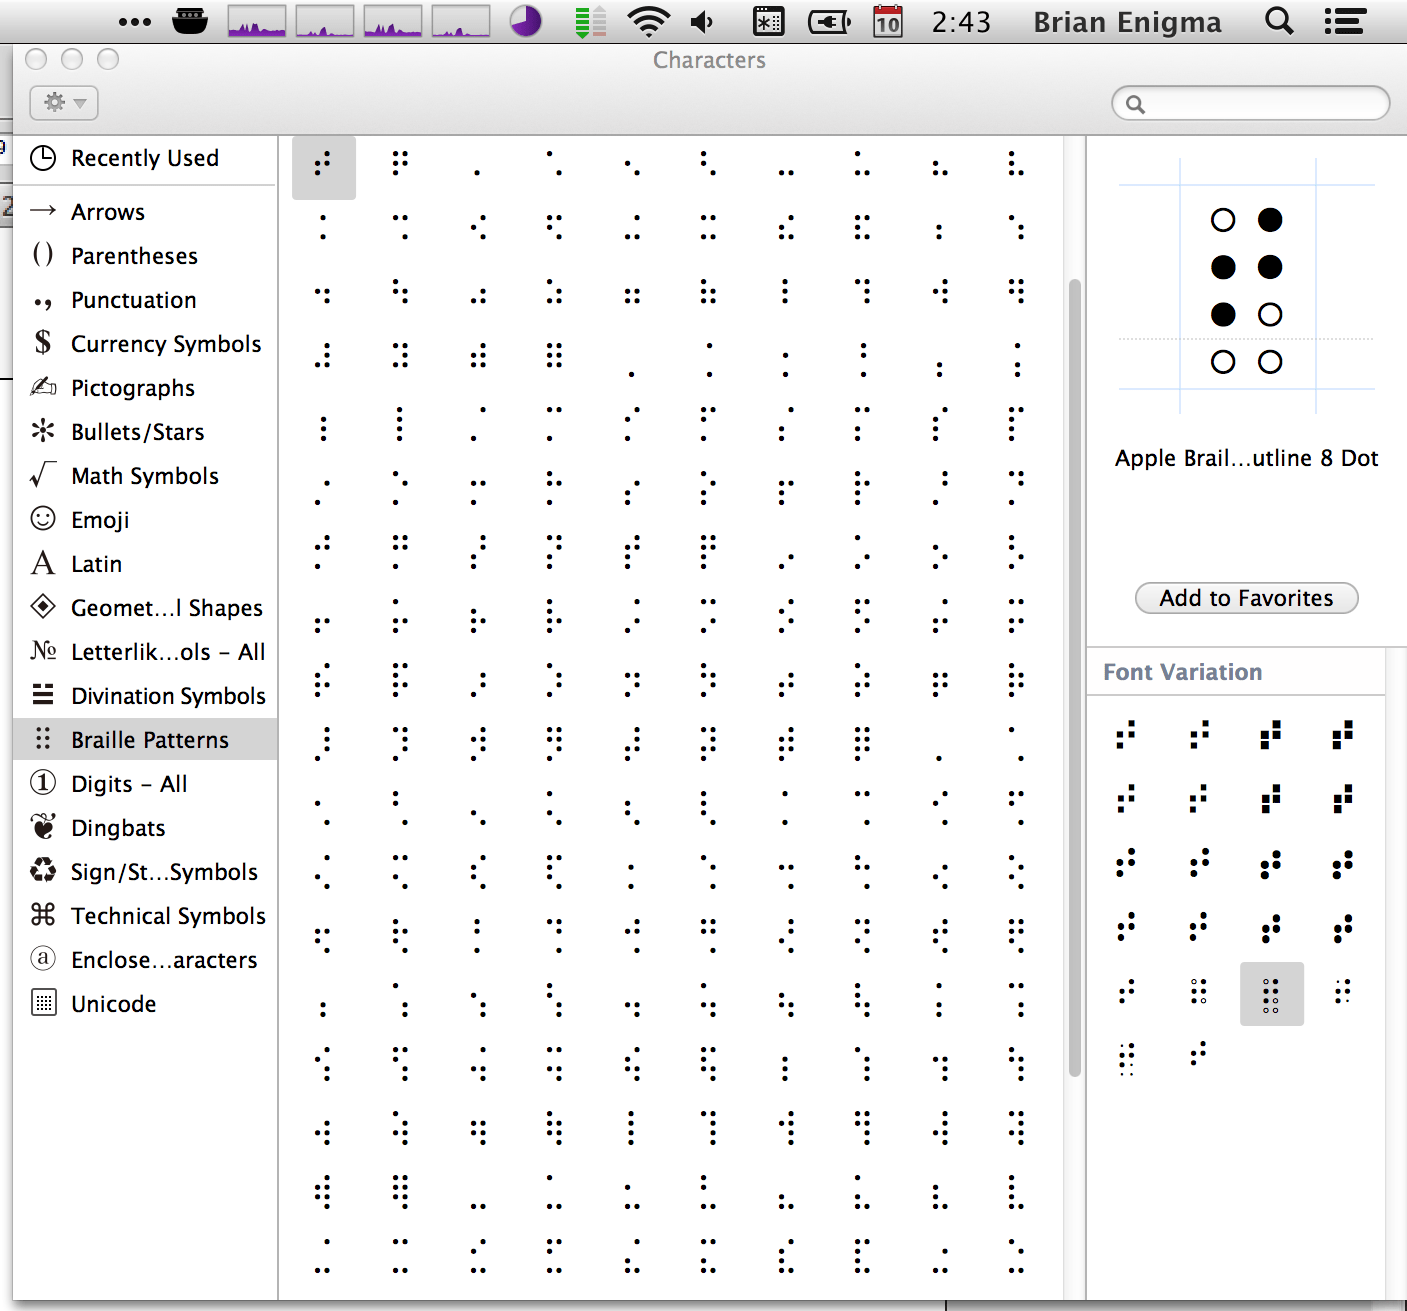Image resolution: width=1407 pixels, height=1311 pixels.
Task: Open the Sign/St…Symbols recycling category
Action: coord(145,872)
